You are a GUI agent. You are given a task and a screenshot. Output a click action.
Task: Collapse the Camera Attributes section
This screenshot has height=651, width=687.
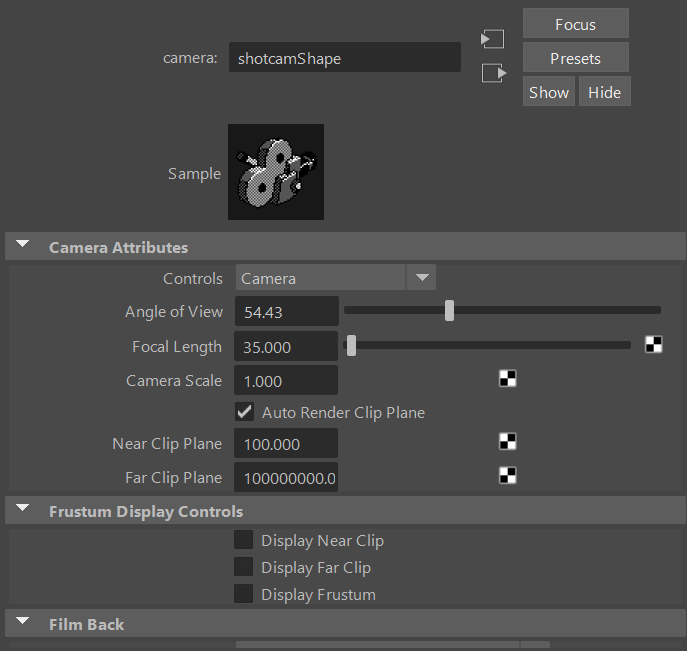point(23,246)
